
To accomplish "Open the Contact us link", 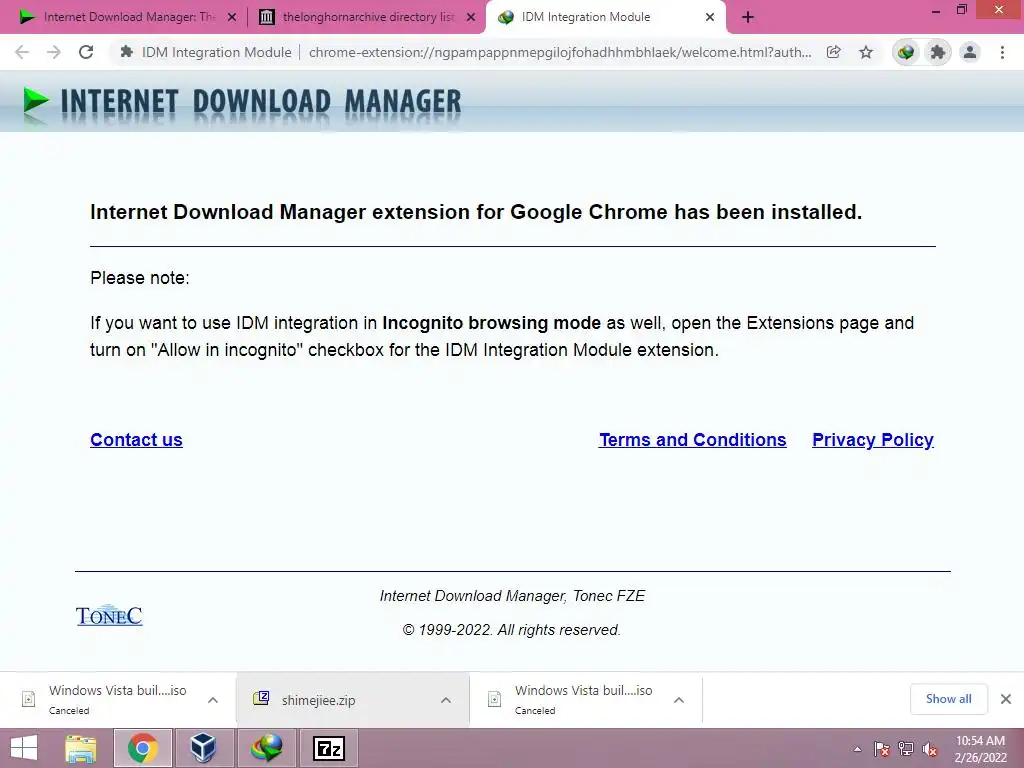I will pos(136,440).
